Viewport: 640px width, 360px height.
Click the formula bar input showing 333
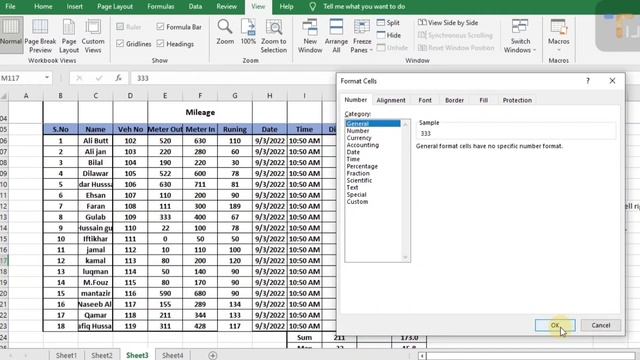(233, 78)
